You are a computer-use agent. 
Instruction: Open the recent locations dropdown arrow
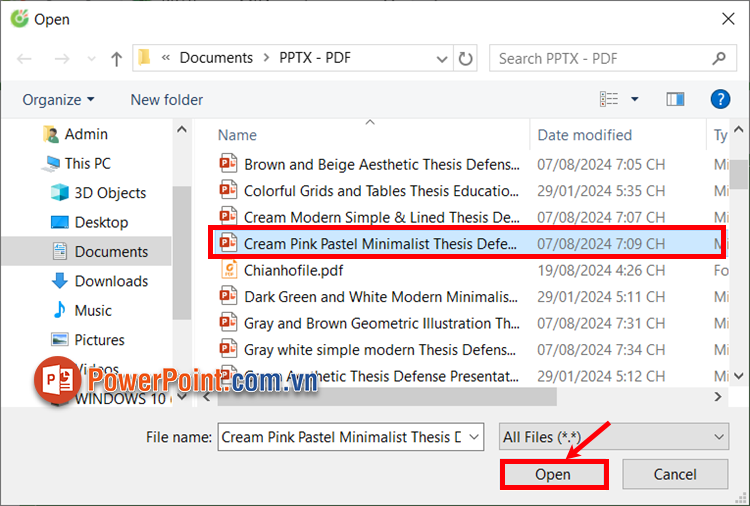pyautogui.click(x=91, y=59)
